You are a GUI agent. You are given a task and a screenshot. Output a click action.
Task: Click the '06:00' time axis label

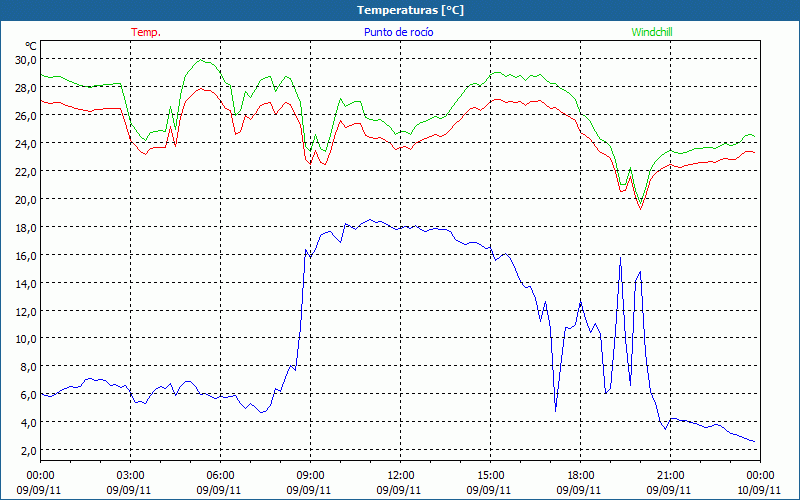(220, 476)
